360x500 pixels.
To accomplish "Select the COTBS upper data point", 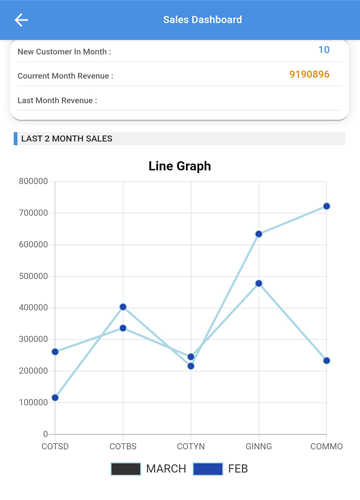I will pyautogui.click(x=123, y=307).
